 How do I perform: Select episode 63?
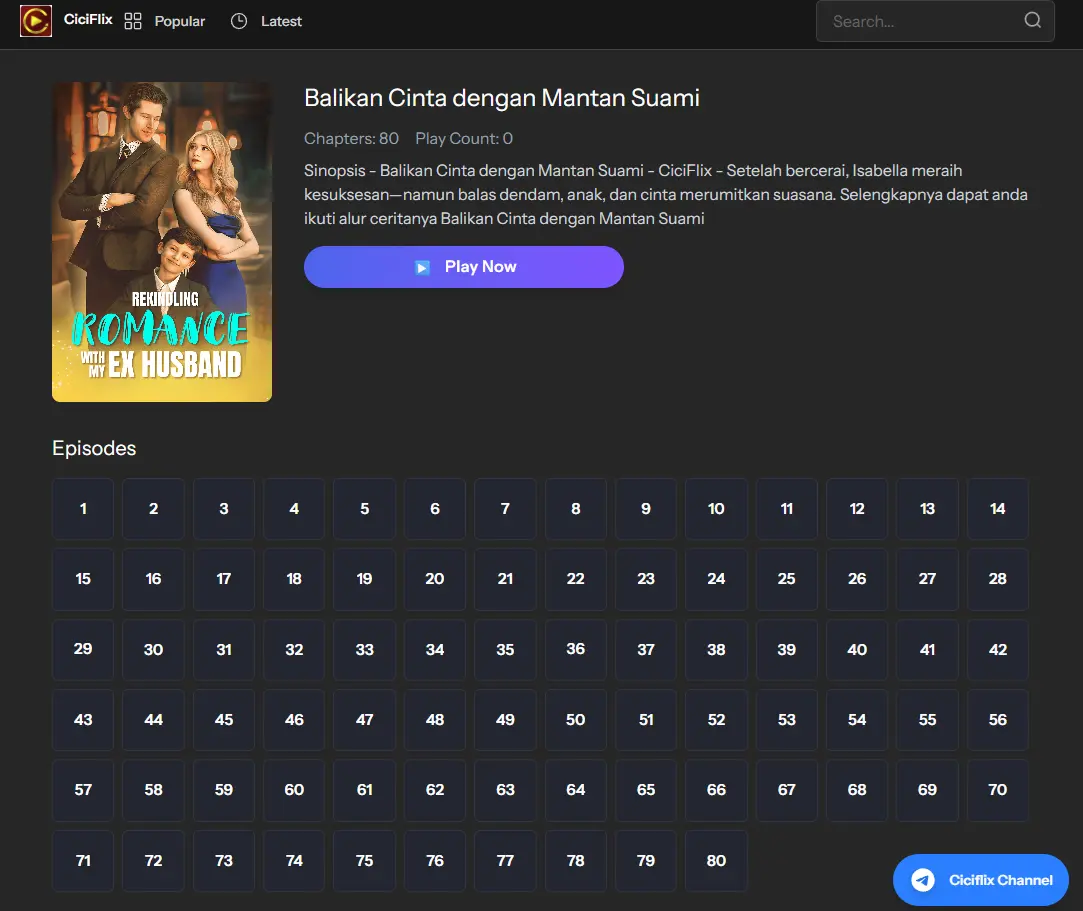tap(505, 790)
